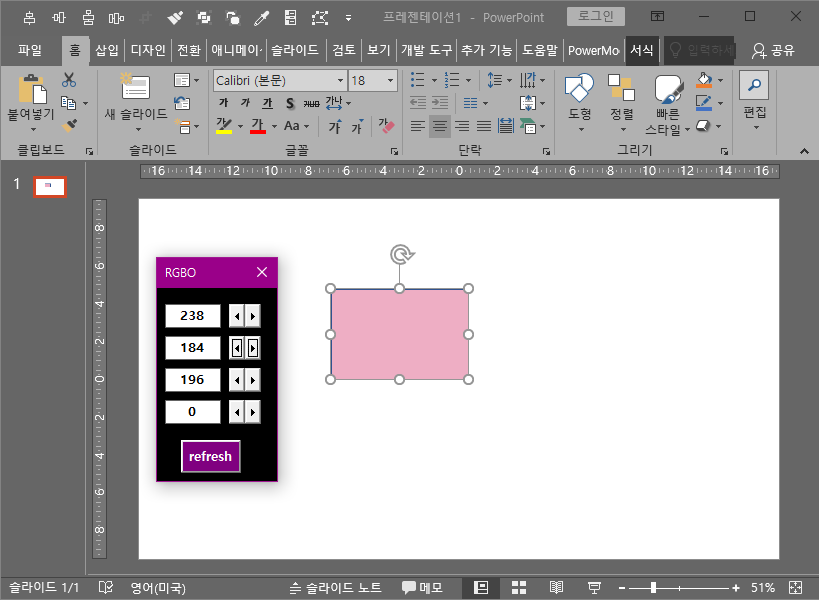Set paragraph alignment to right
The width and height of the screenshot is (819, 601).
tap(462, 126)
